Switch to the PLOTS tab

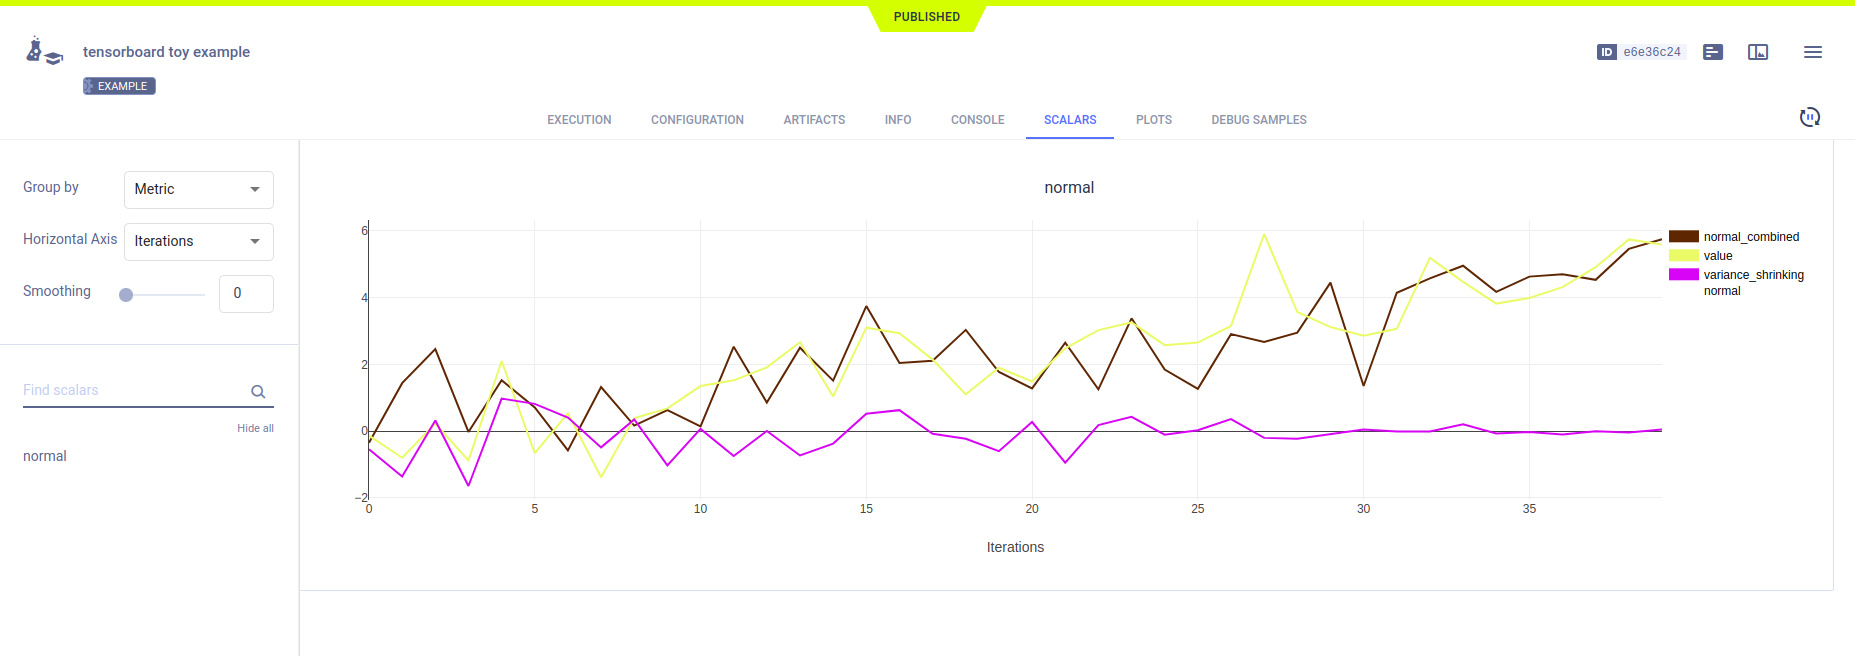point(1153,120)
